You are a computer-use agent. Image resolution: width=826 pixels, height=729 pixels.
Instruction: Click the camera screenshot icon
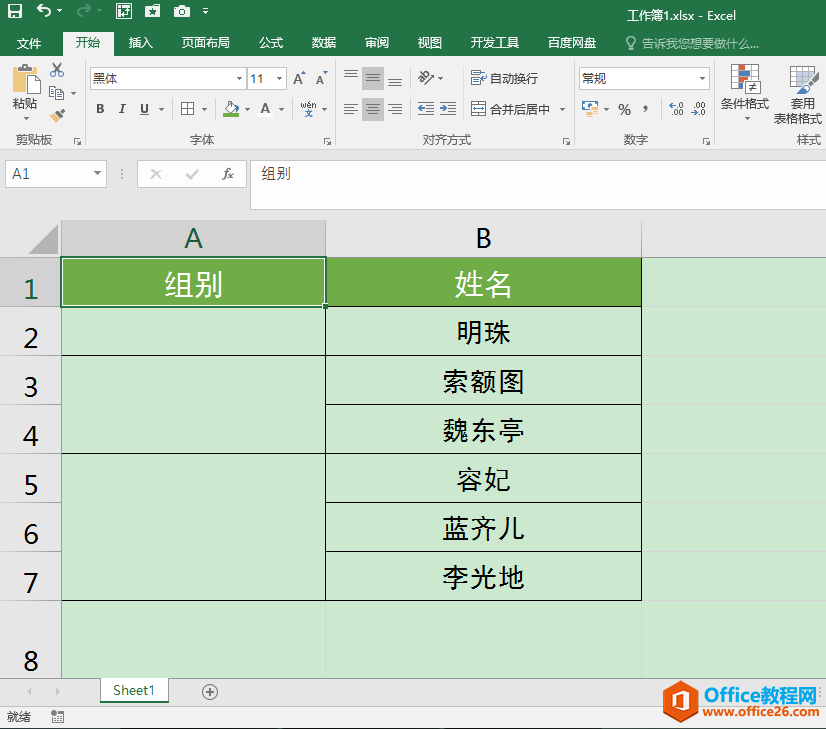coord(182,11)
